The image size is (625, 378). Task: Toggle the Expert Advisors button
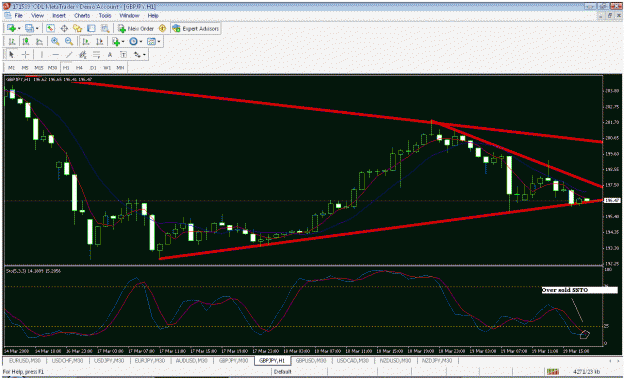(x=196, y=28)
